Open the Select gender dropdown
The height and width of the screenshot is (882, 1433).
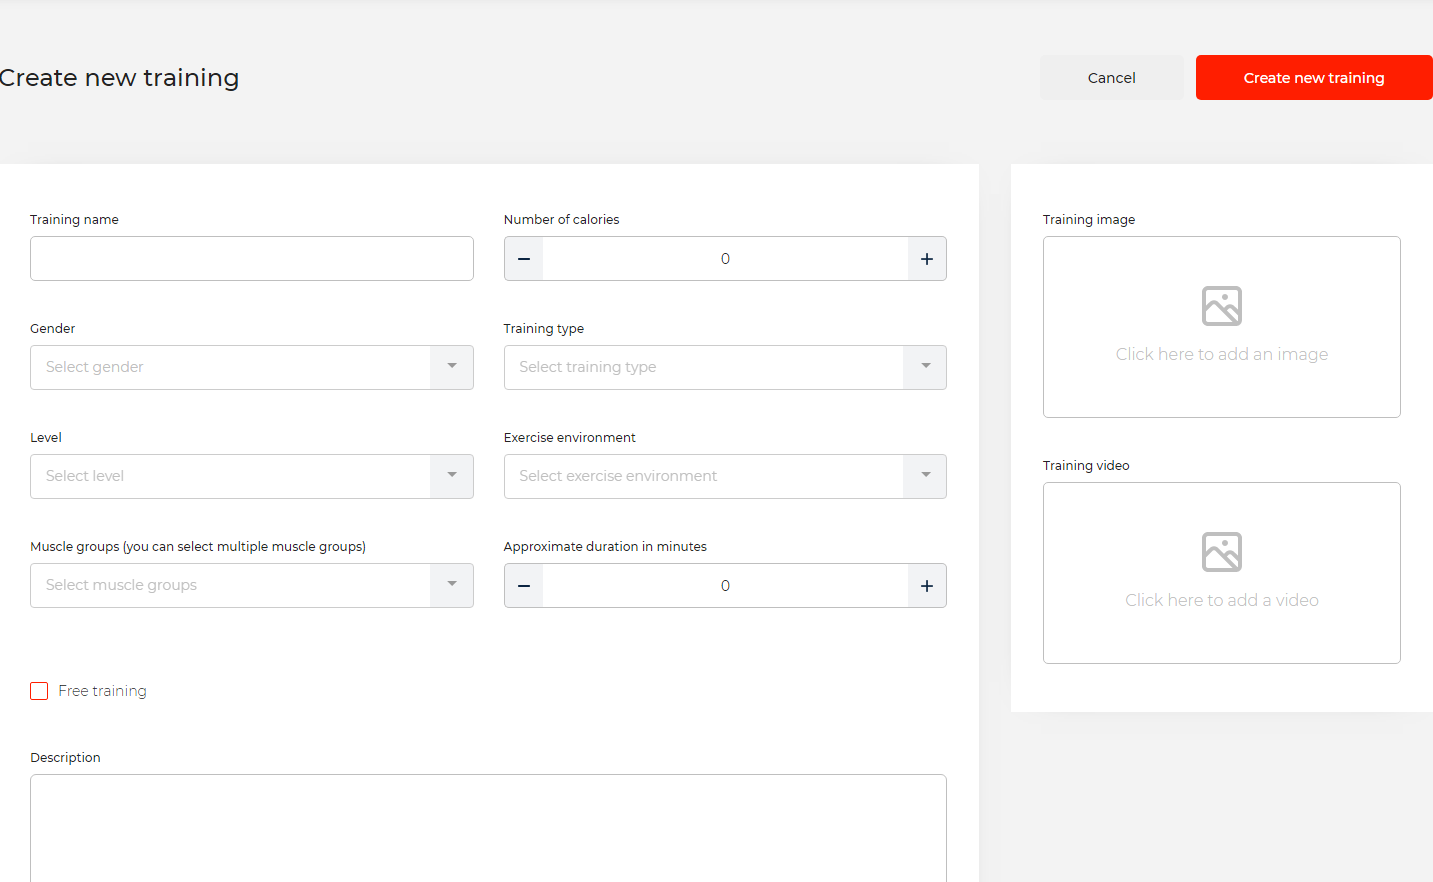pos(251,367)
